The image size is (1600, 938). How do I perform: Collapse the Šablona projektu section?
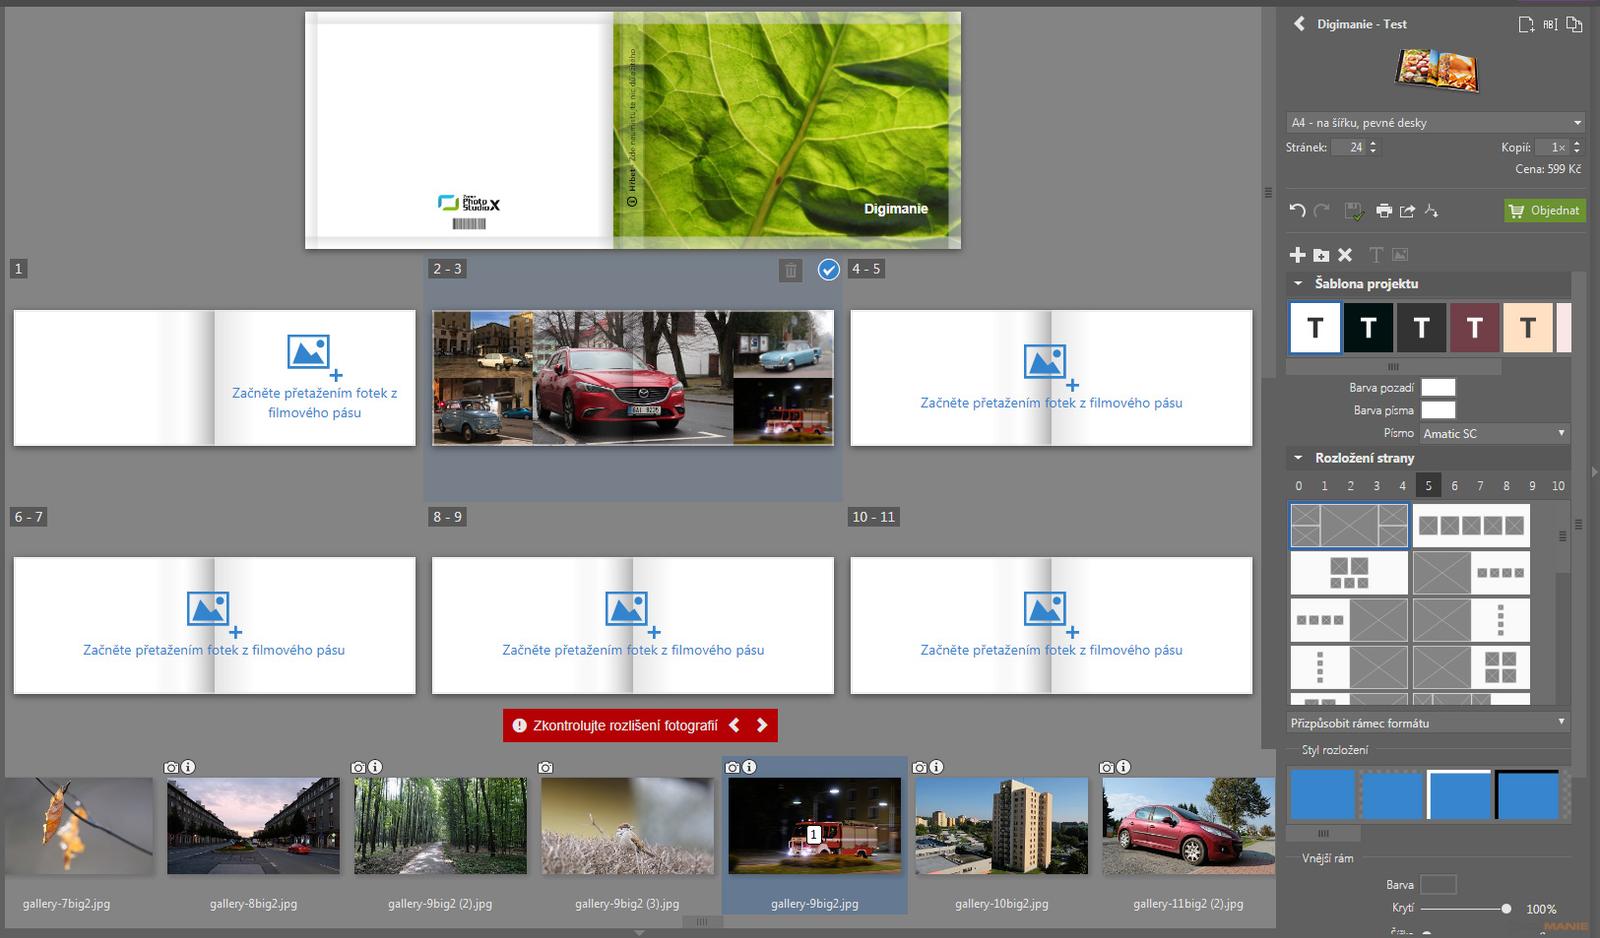tap(1298, 284)
